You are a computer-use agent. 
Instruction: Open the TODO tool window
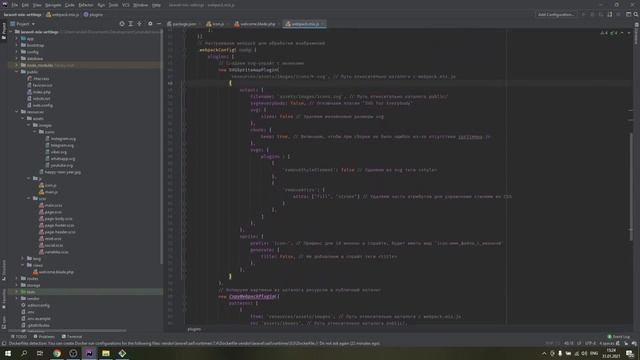[x=18, y=337]
